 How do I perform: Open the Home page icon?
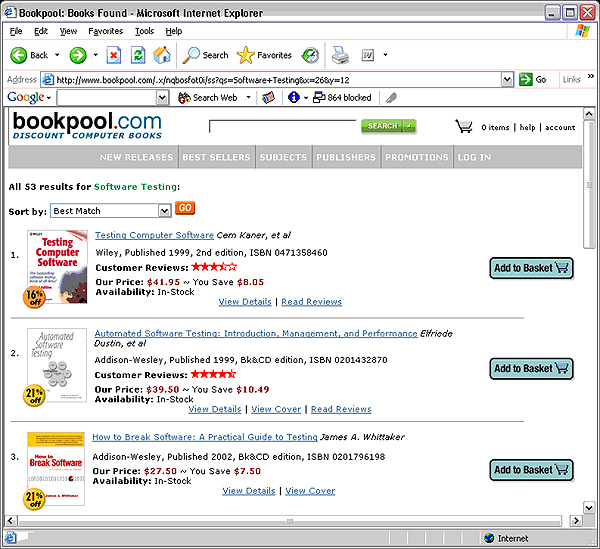tap(162, 55)
